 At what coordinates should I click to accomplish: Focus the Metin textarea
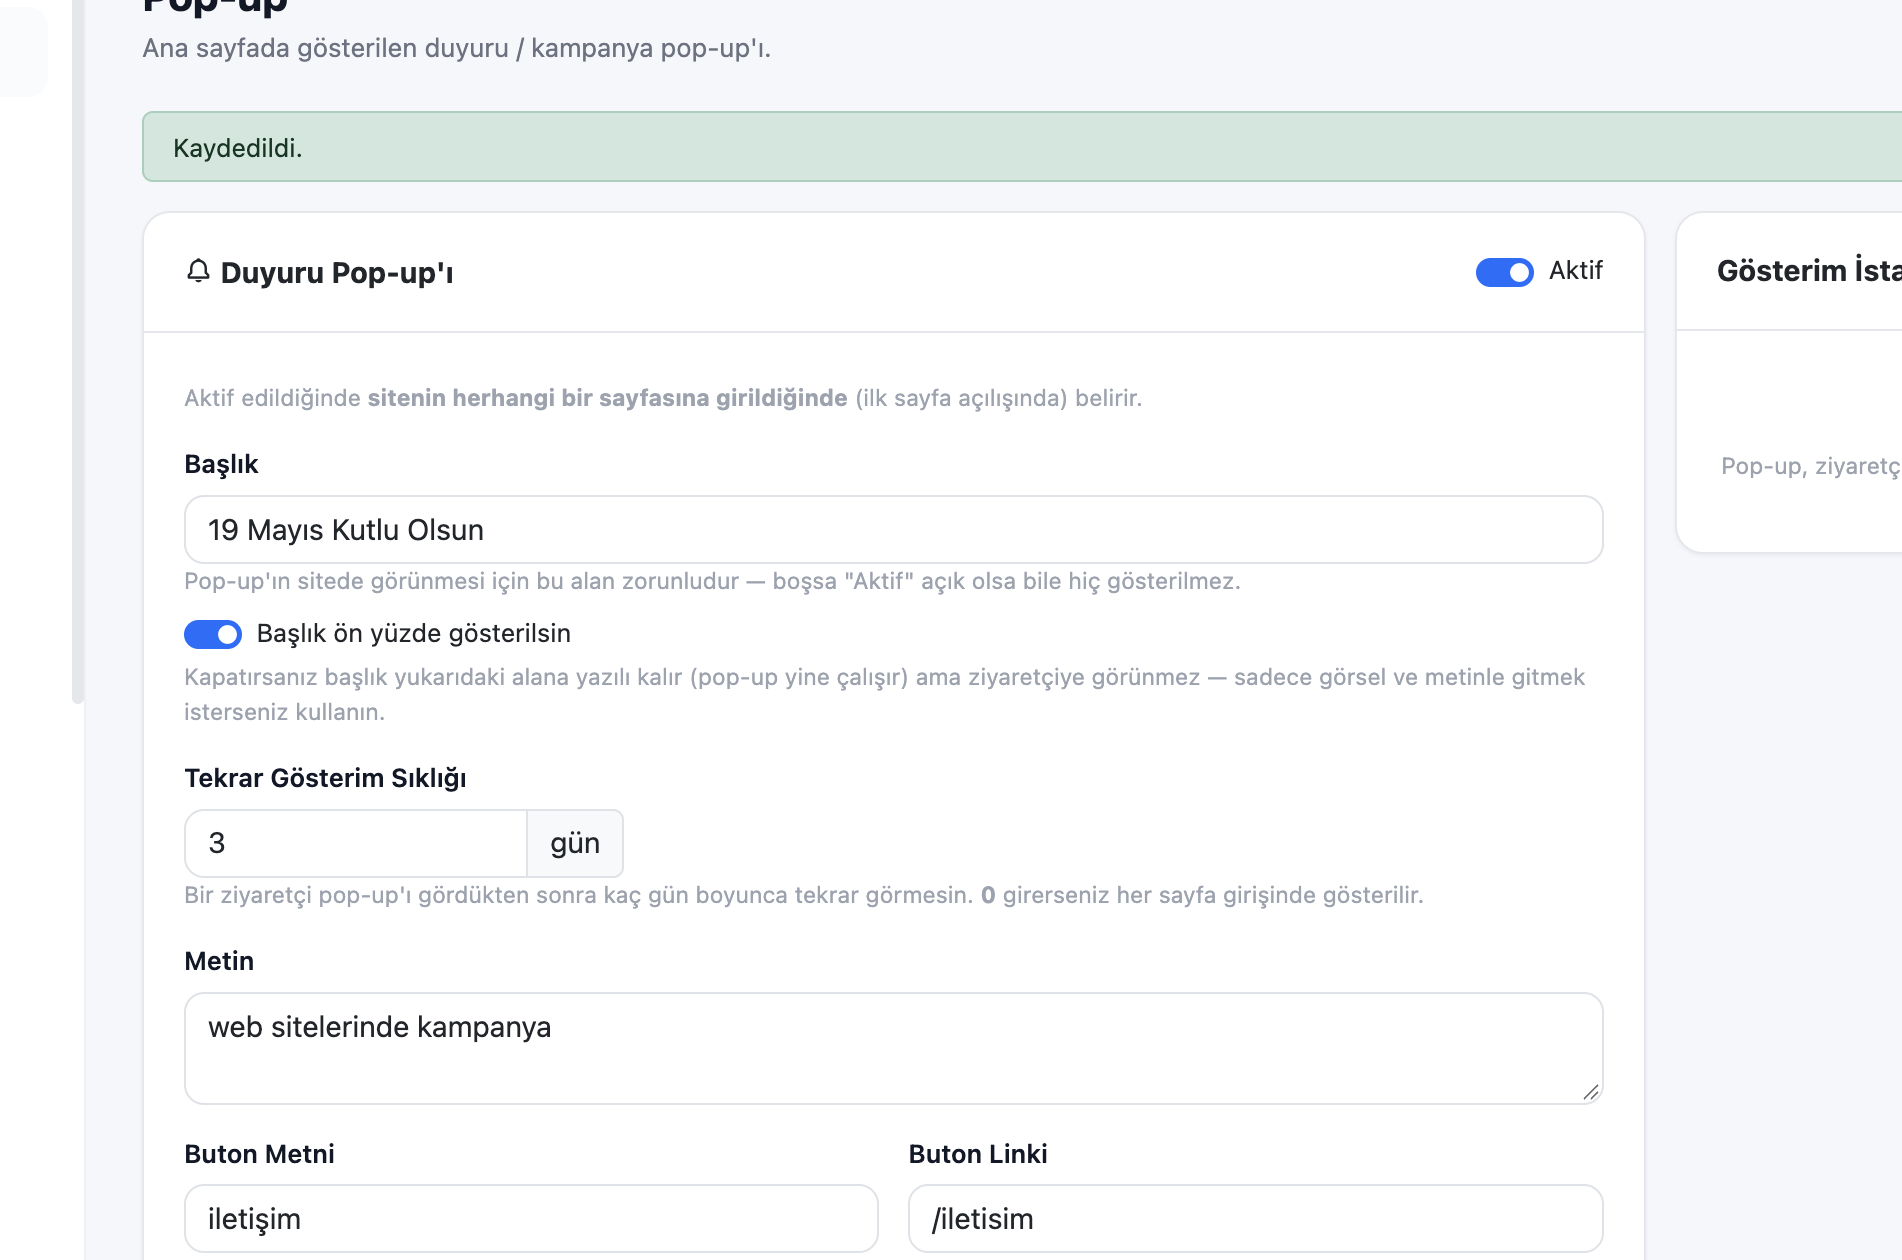coord(893,1048)
